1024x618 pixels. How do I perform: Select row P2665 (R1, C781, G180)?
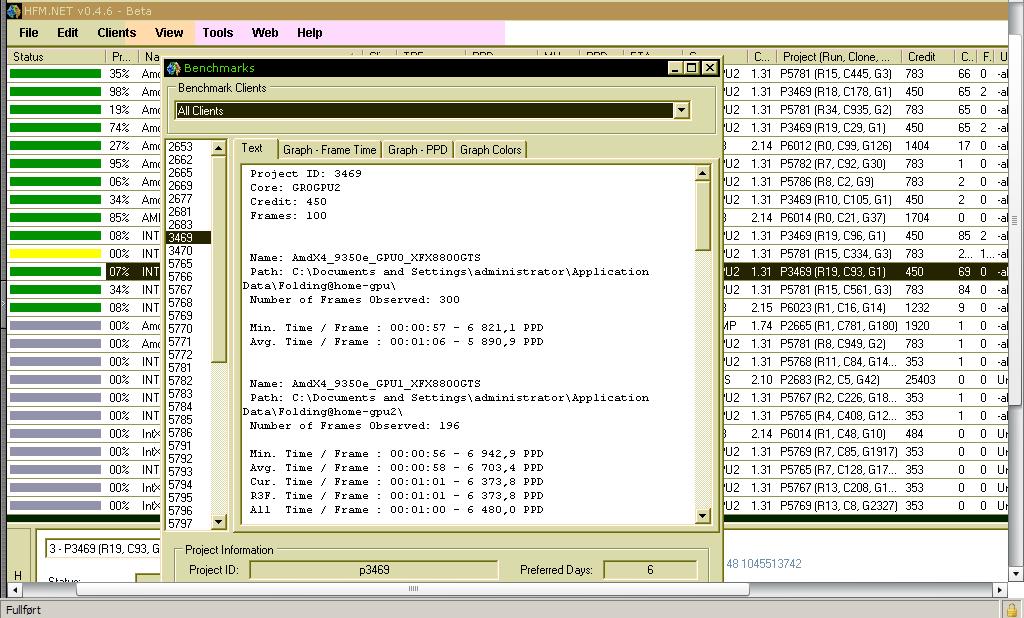839,325
